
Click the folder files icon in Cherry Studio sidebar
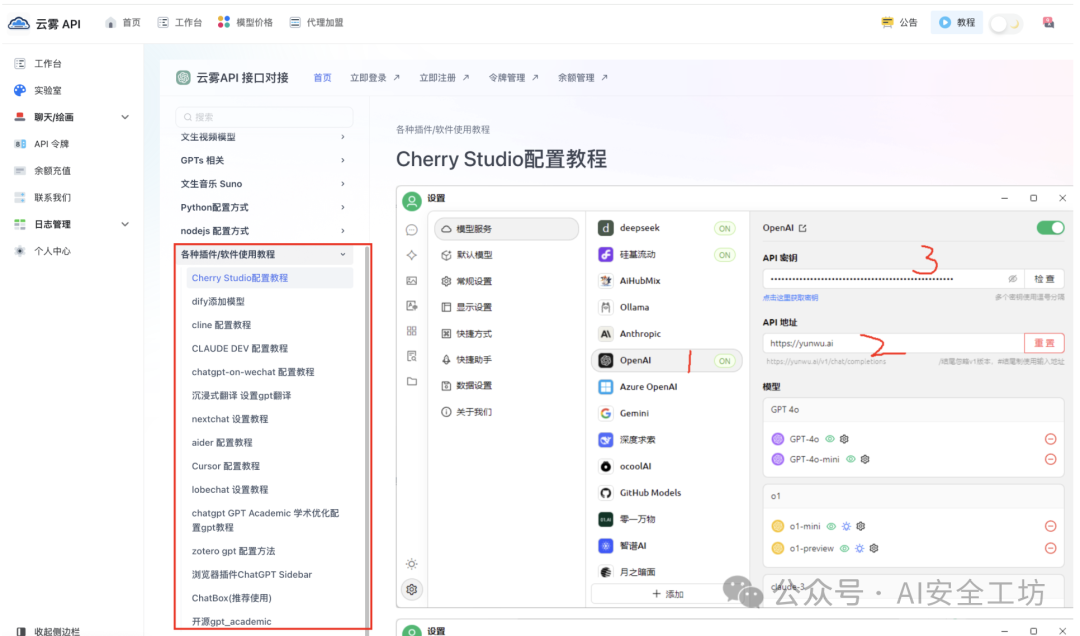point(412,381)
